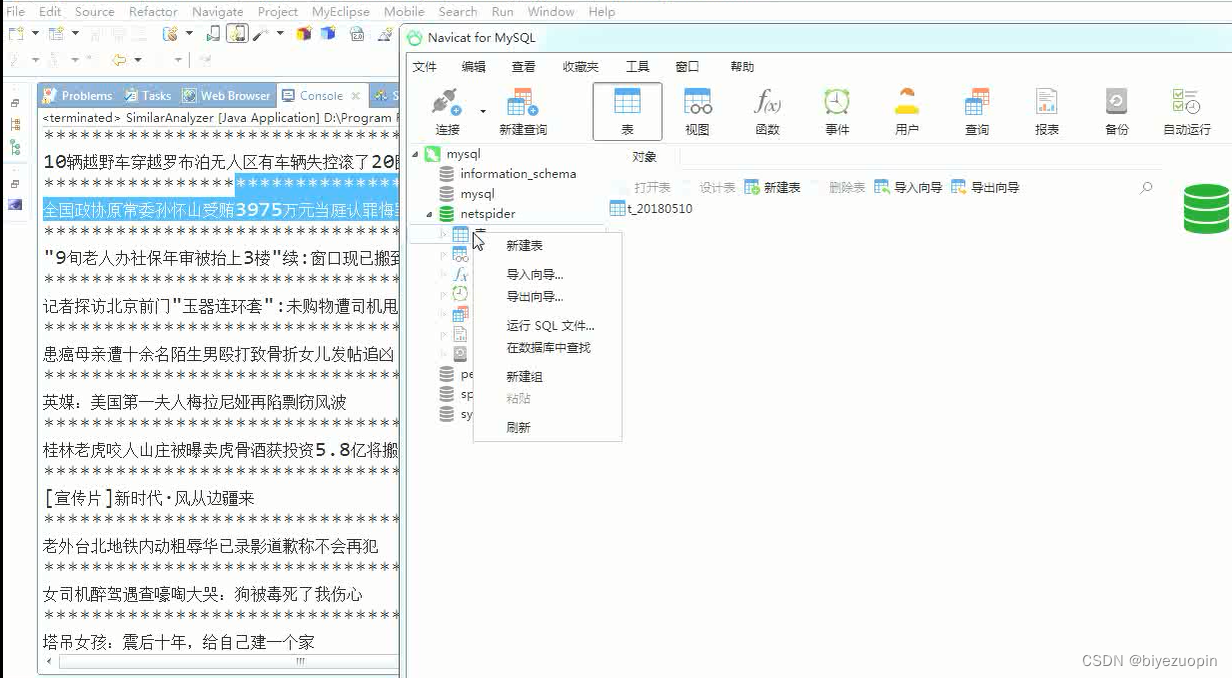The height and width of the screenshot is (678, 1232).
Task: Click the blue cube icon in Eclipse toolbar
Action: point(328,33)
